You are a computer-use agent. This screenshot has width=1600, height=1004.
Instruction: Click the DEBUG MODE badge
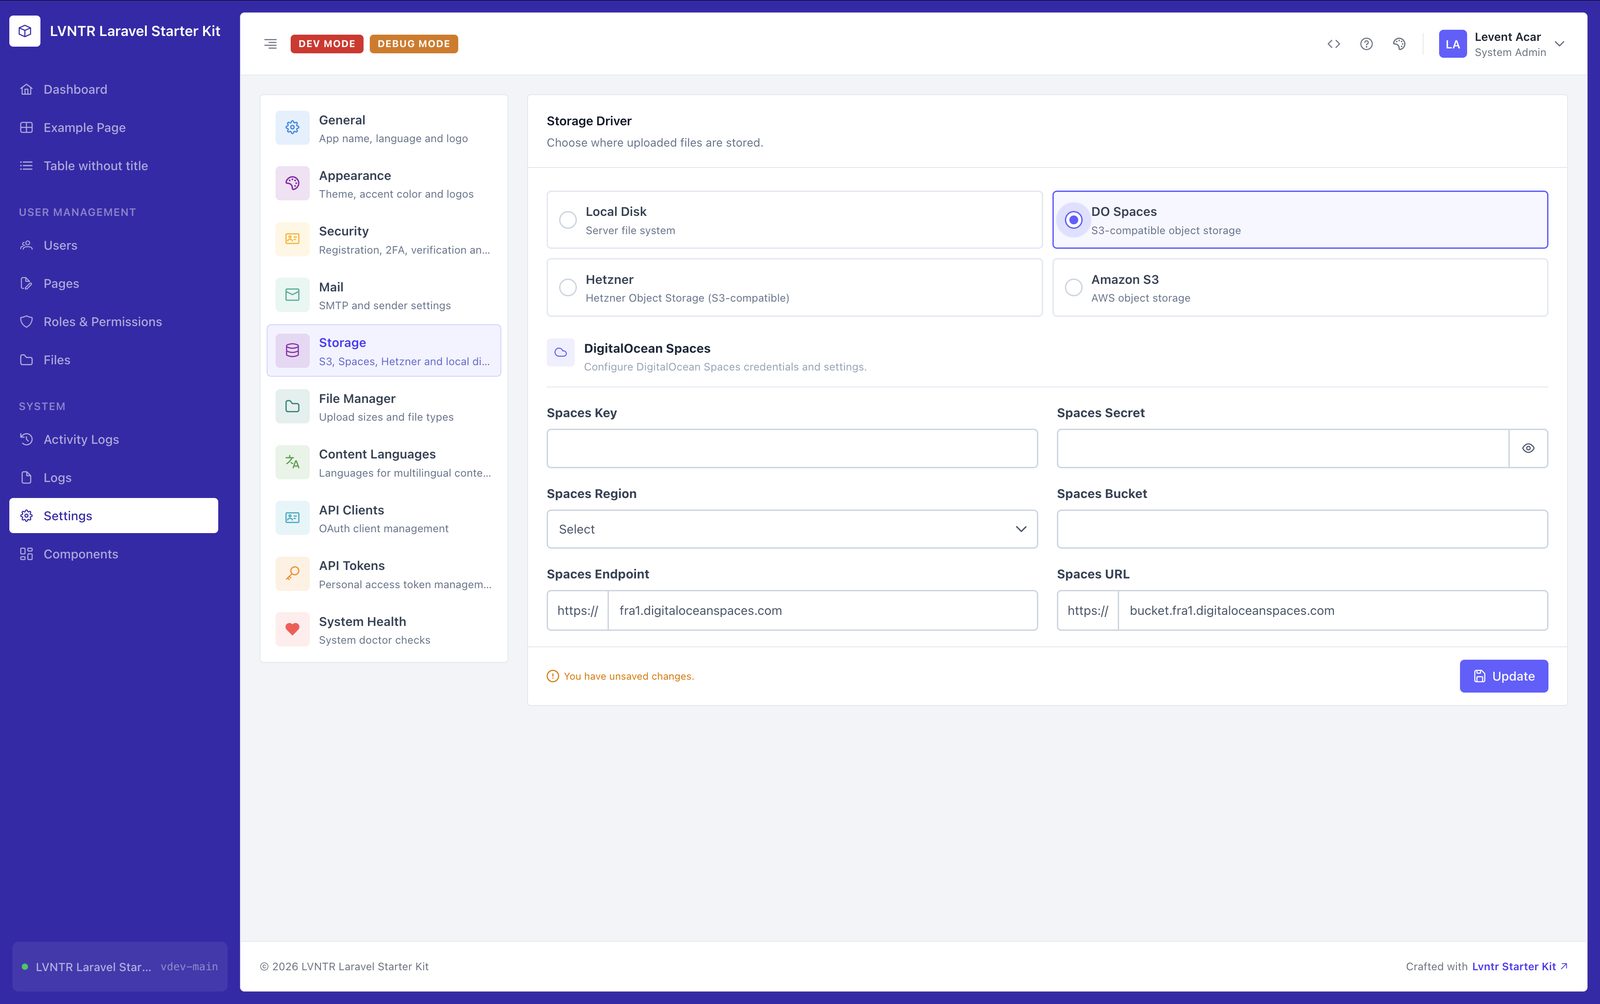pyautogui.click(x=414, y=44)
